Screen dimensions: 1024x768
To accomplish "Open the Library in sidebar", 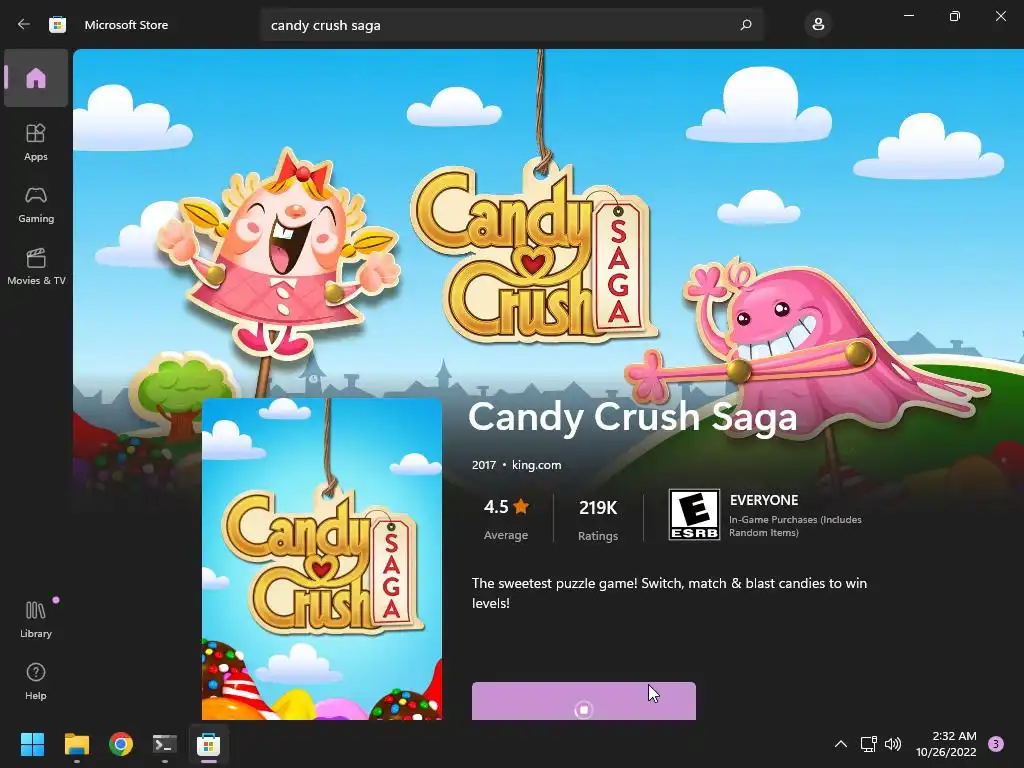I will click(36, 619).
